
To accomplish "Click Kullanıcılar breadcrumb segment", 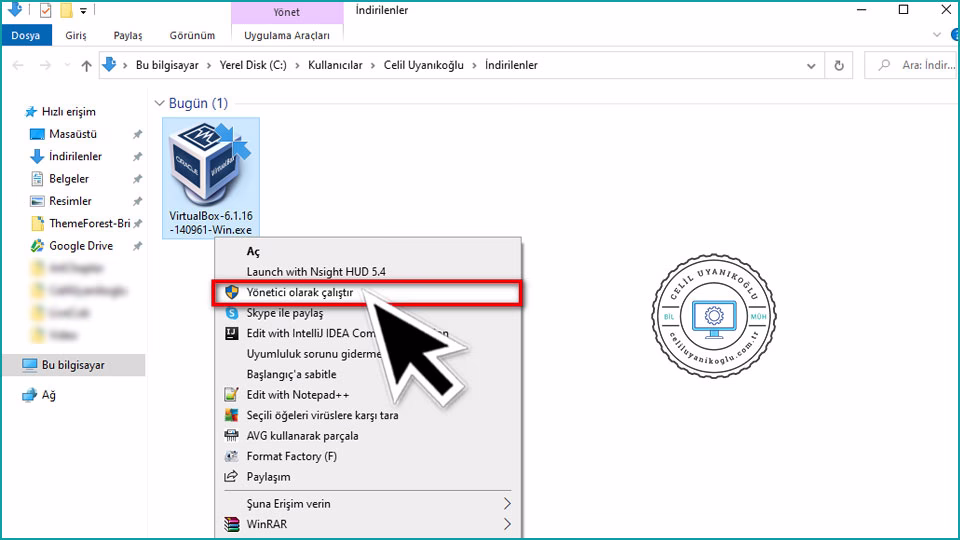I will pos(336,66).
